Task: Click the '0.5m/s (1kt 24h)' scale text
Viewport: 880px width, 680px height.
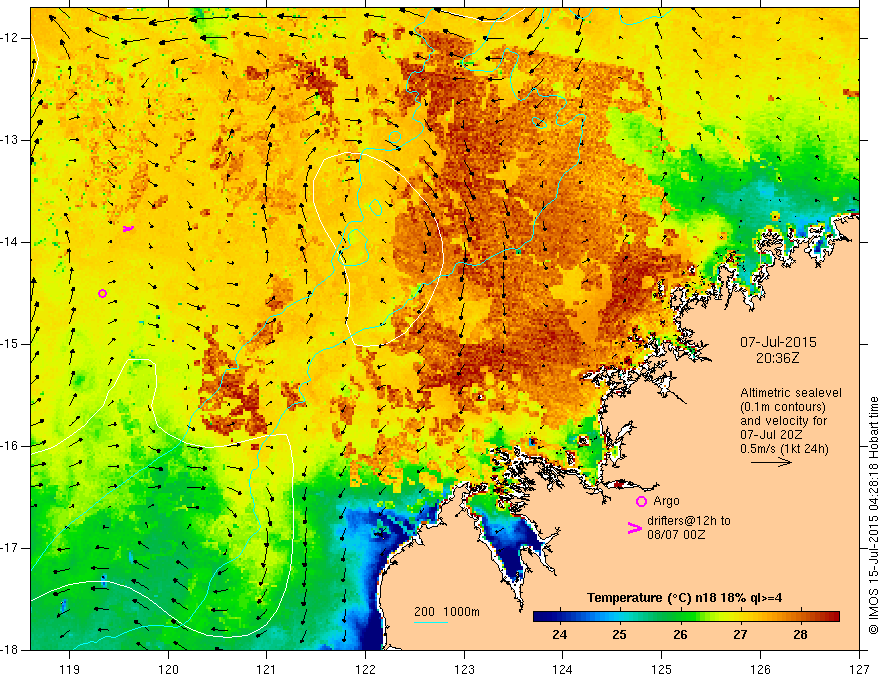Action: [784, 449]
